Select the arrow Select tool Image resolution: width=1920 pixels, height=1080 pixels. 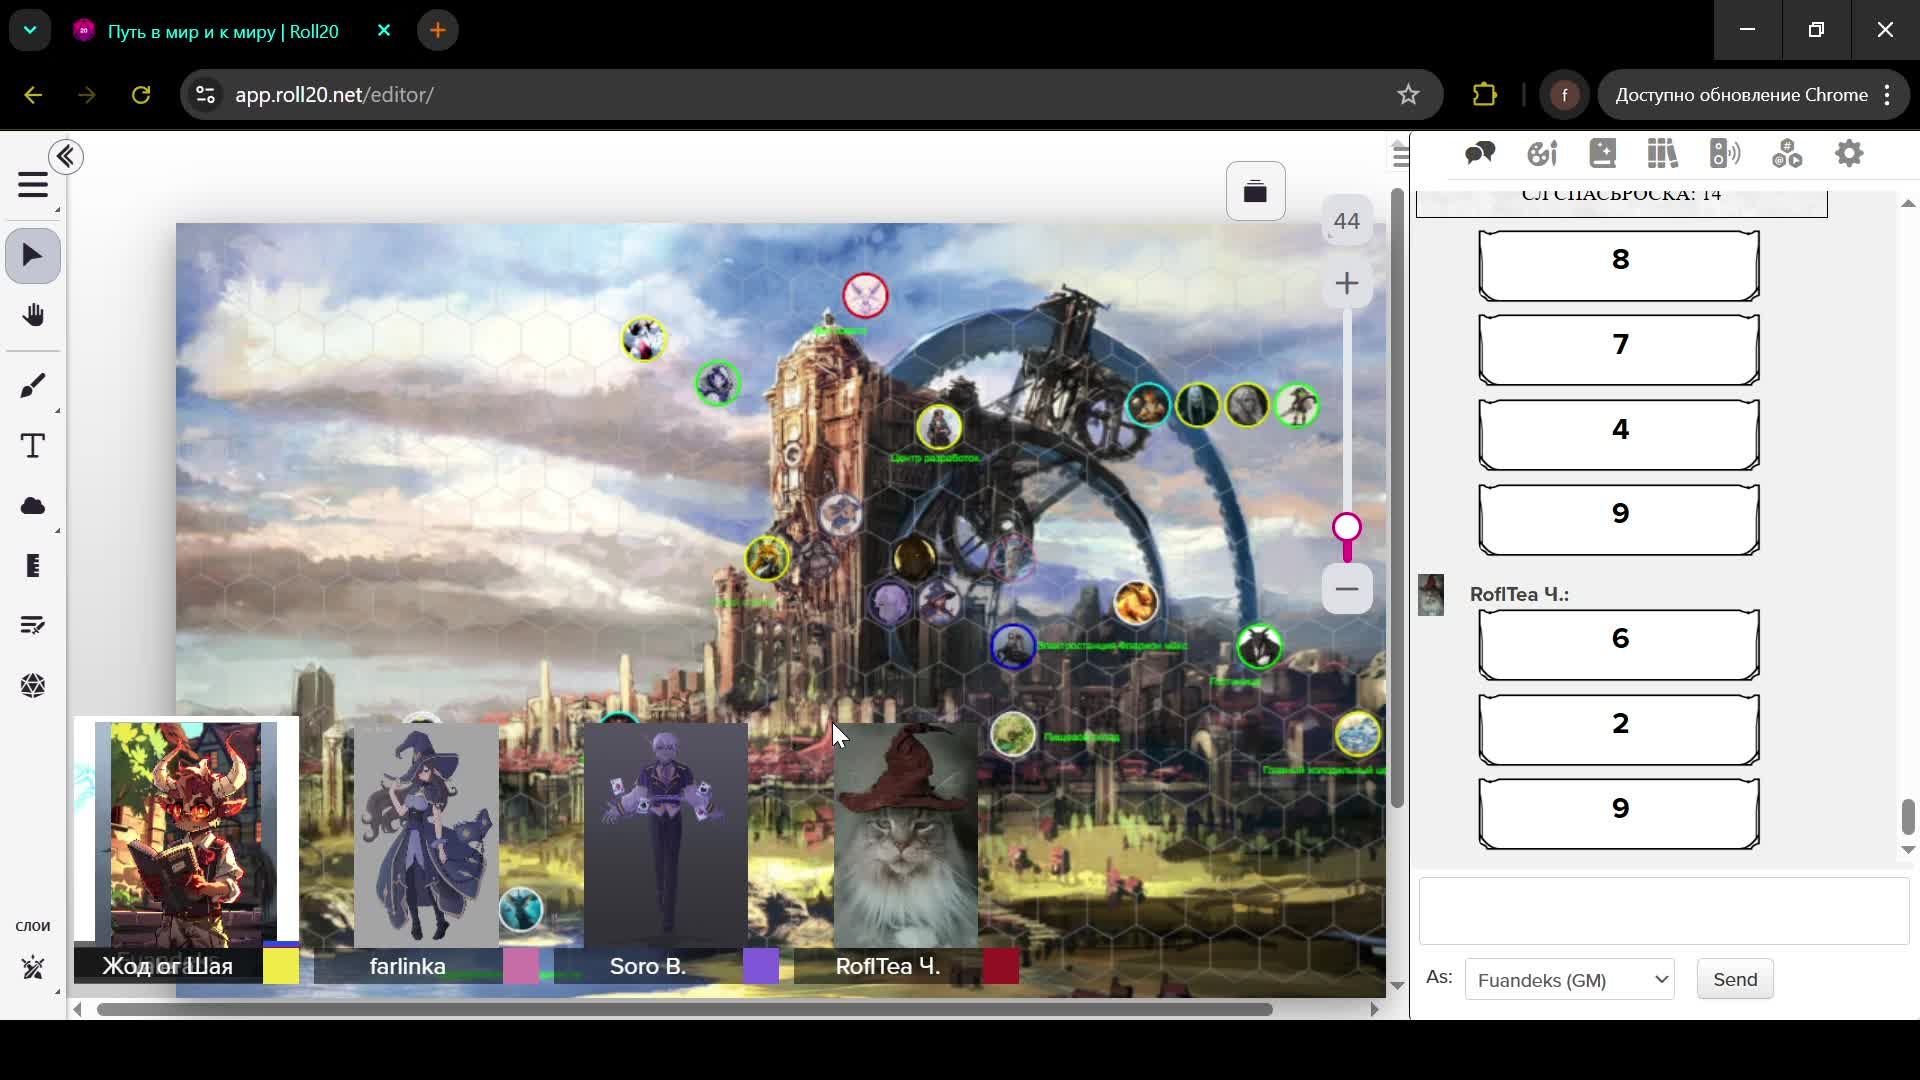pyautogui.click(x=32, y=256)
